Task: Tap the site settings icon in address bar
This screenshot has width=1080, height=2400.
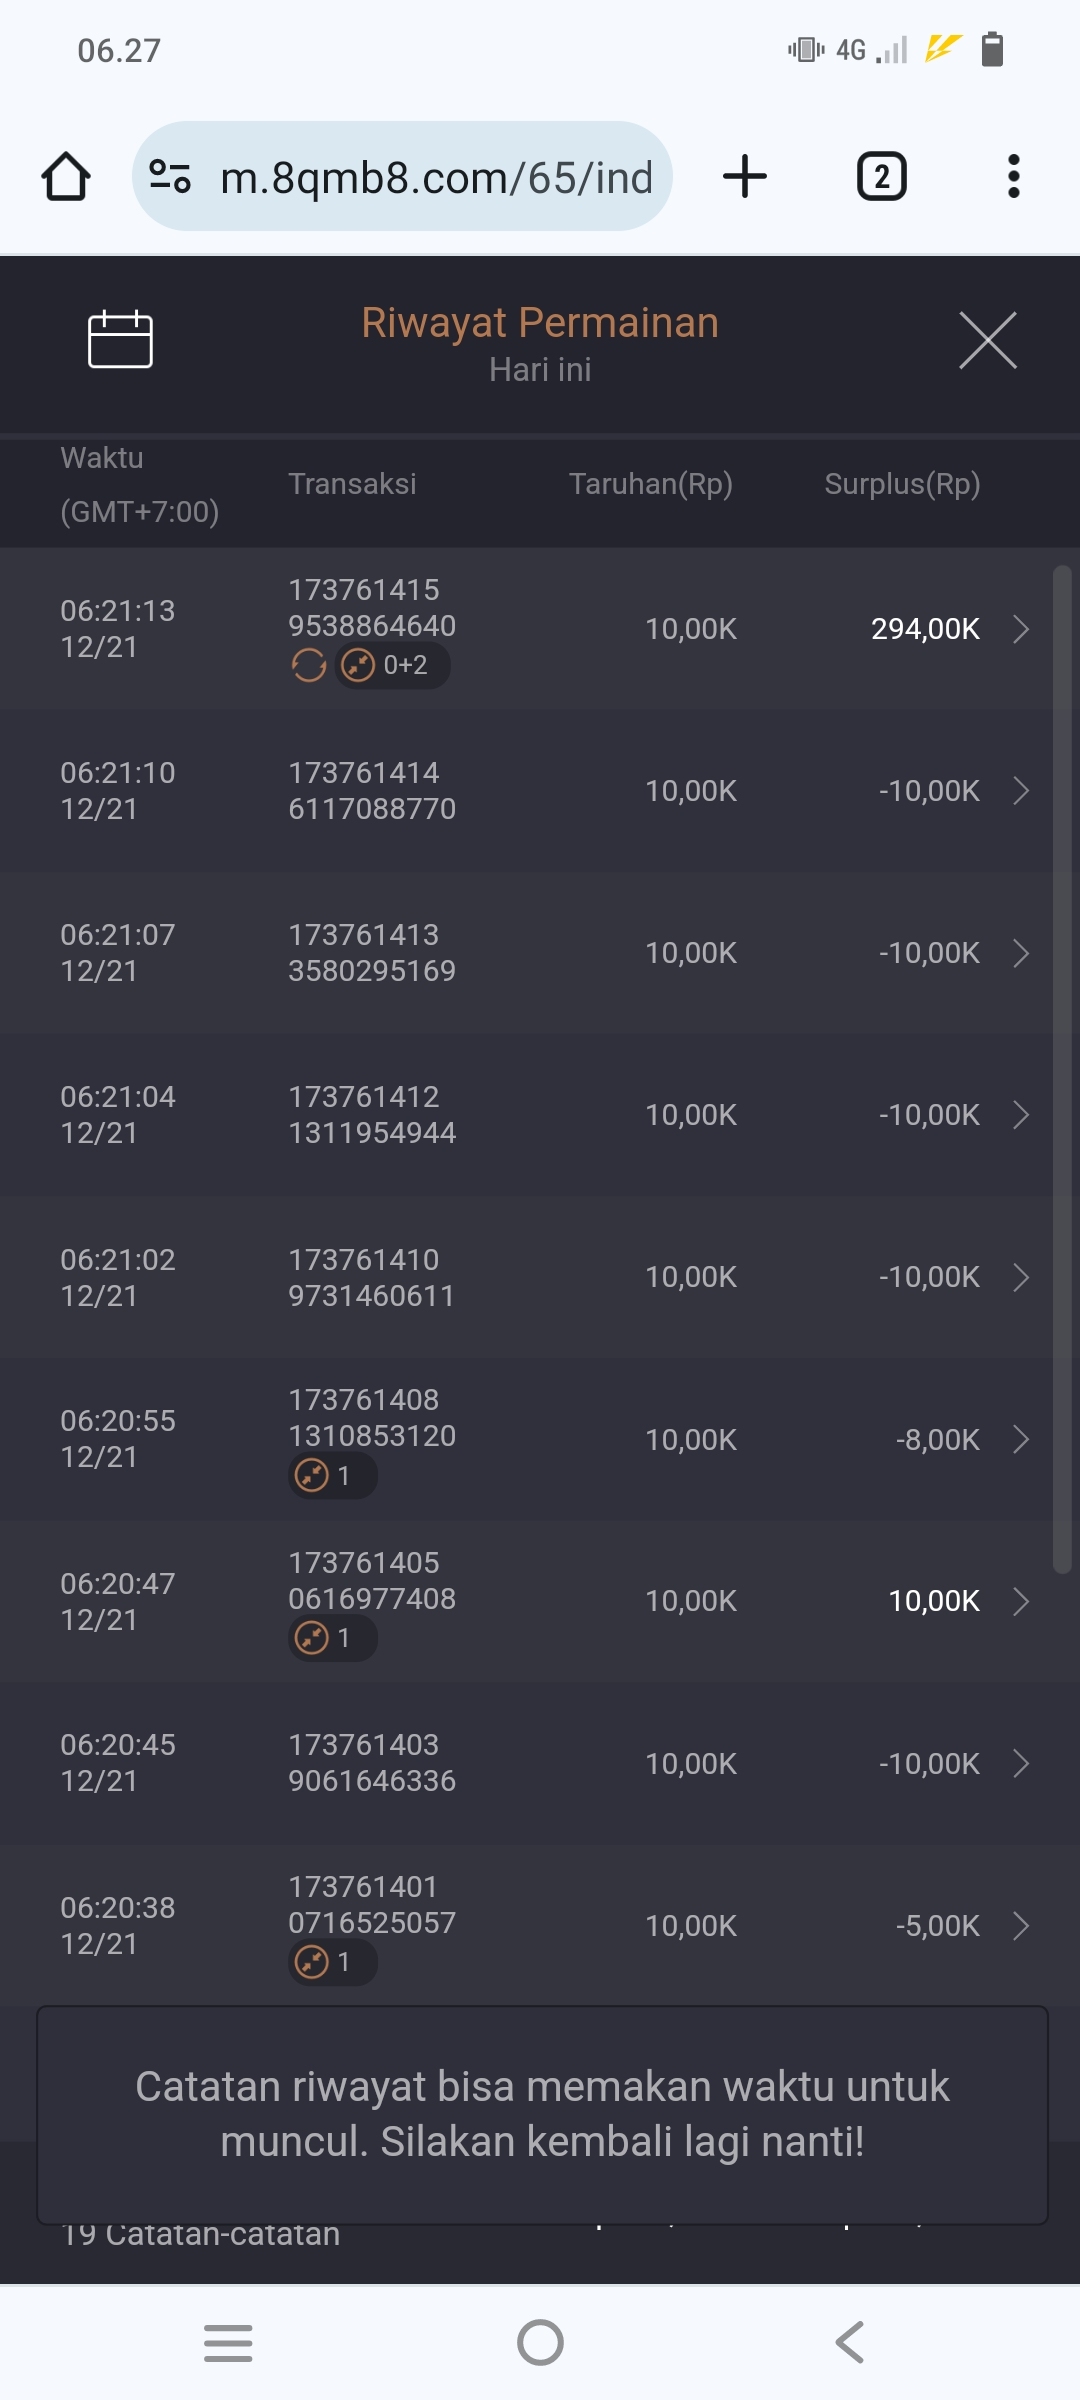Action: pyautogui.click(x=170, y=177)
